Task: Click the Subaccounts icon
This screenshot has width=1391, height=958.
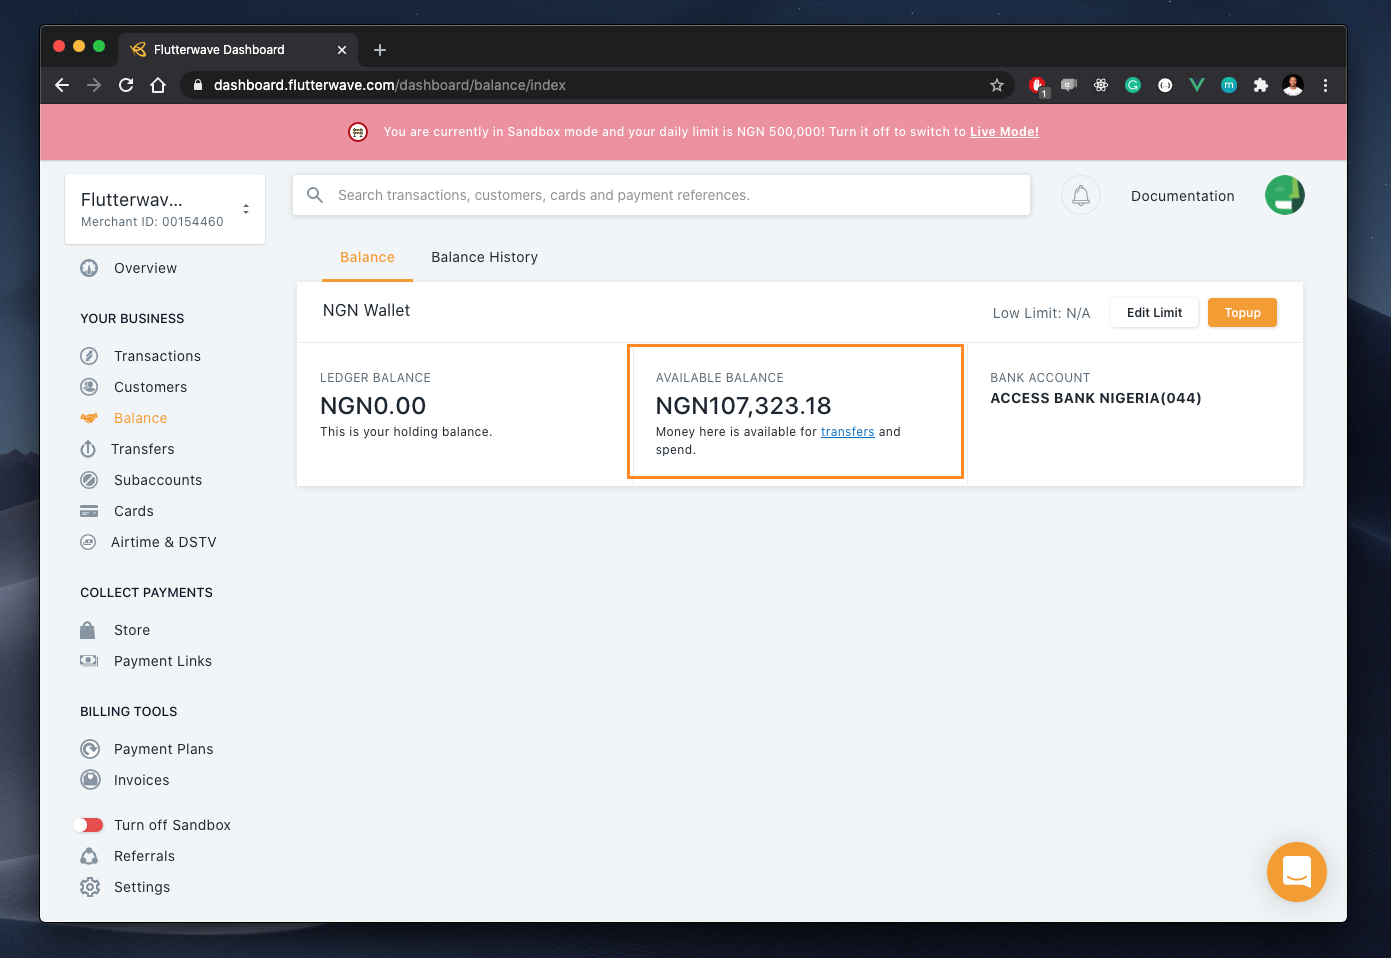Action: click(x=89, y=480)
